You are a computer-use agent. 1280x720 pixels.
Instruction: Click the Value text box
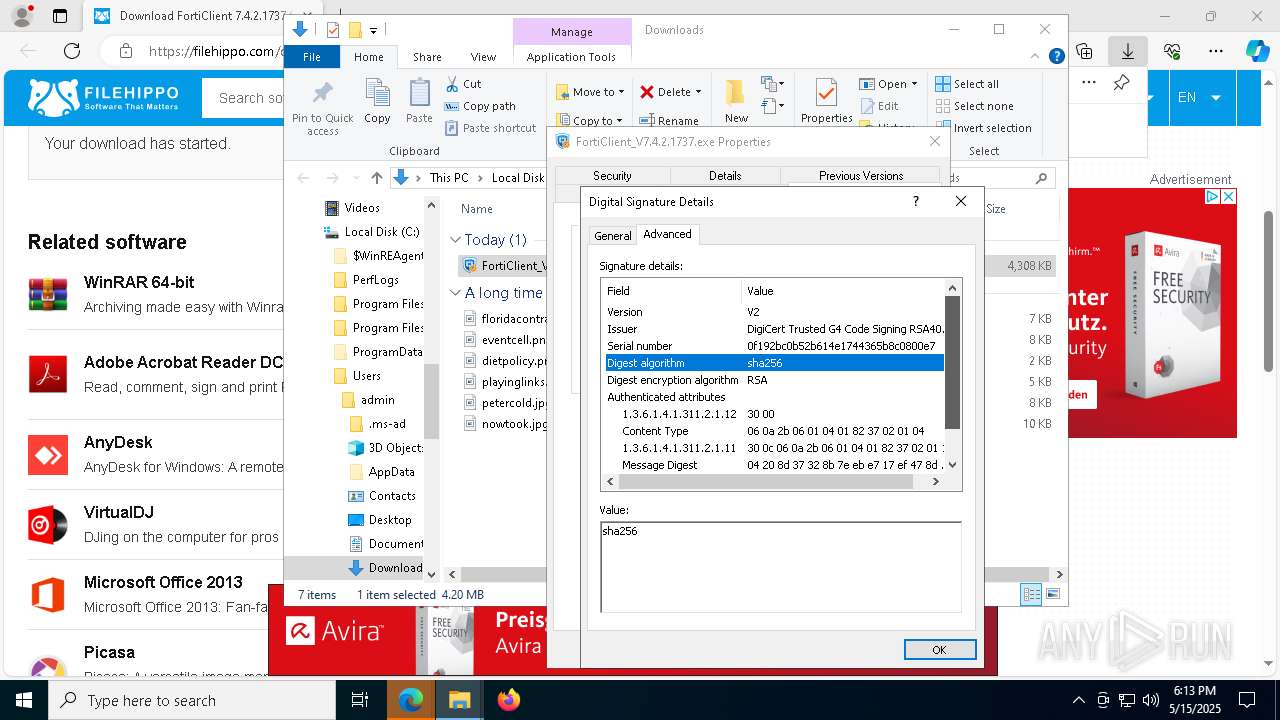[x=780, y=566]
